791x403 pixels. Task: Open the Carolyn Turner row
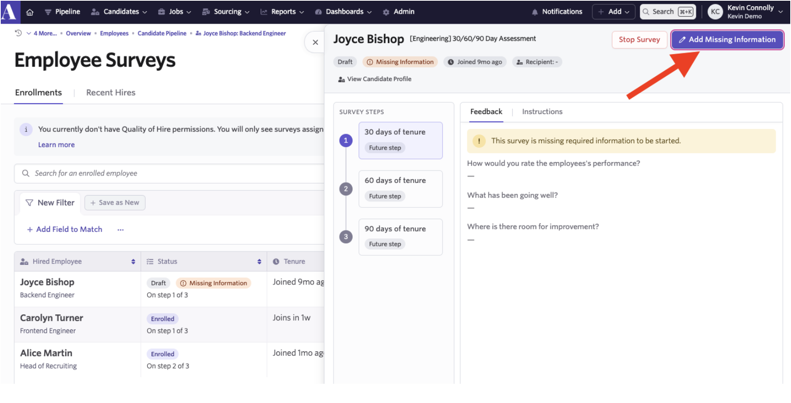click(170, 324)
